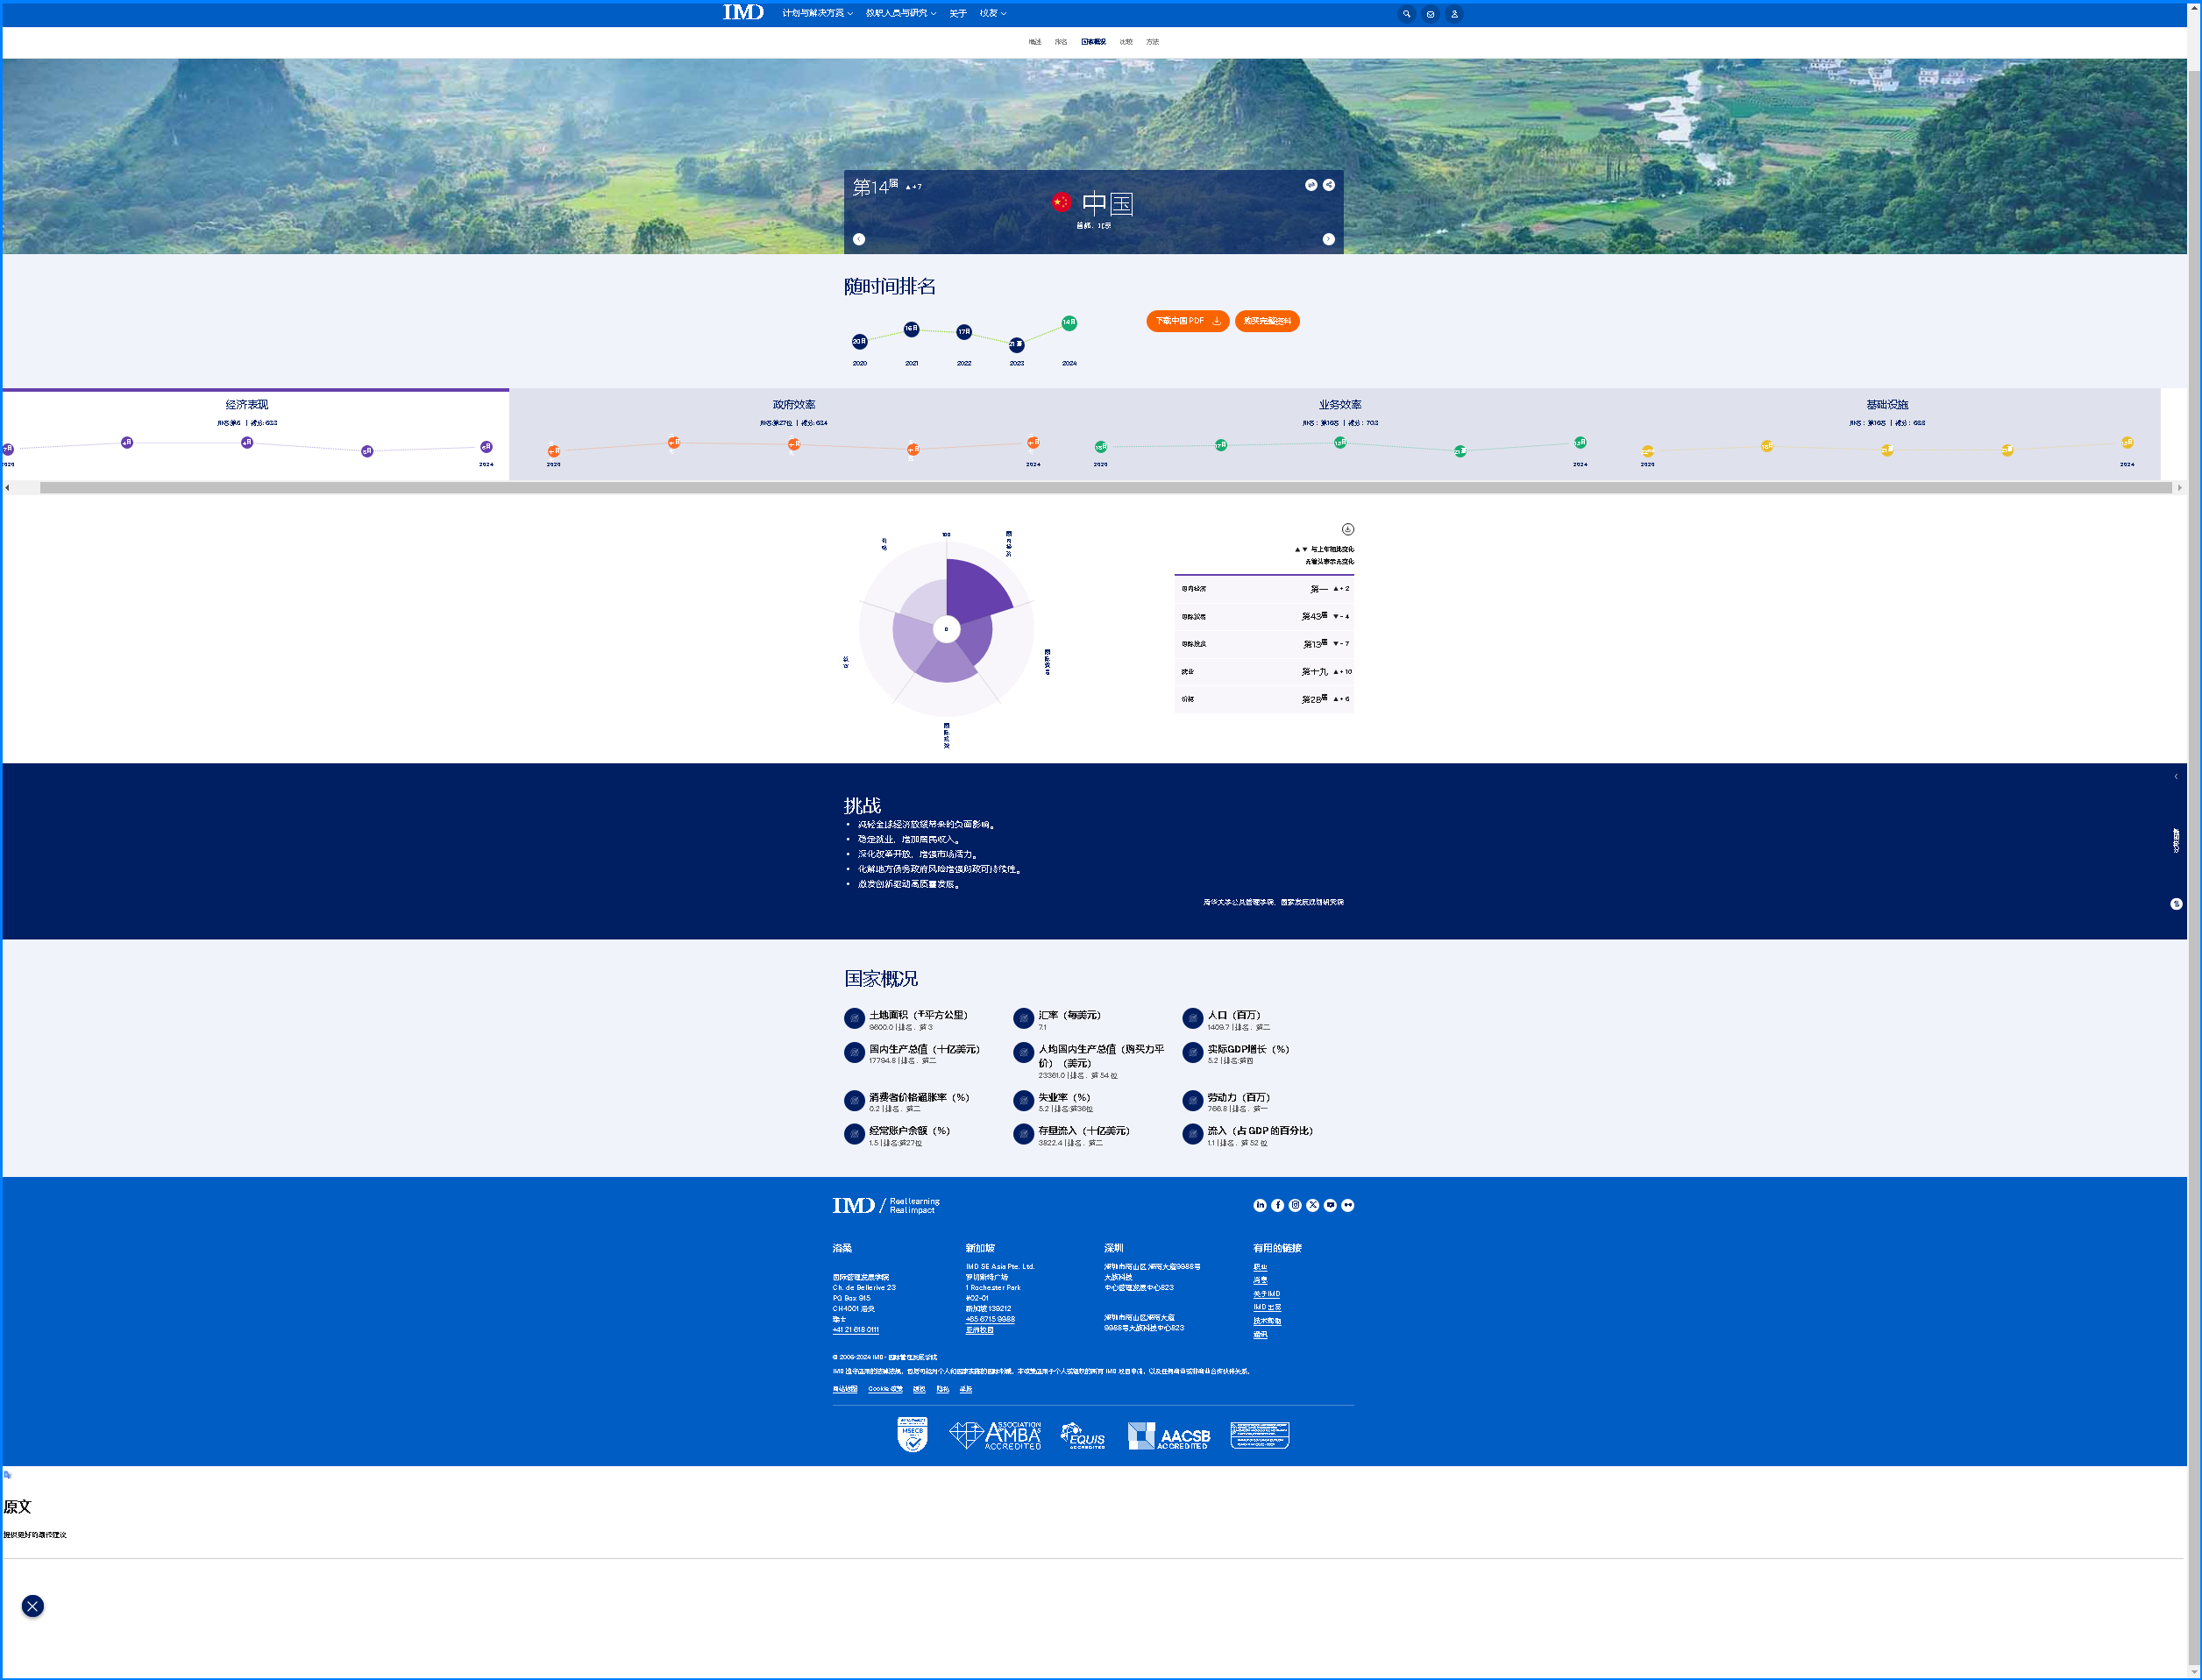
Task: Click the search icon in header
Action: coord(1406,14)
